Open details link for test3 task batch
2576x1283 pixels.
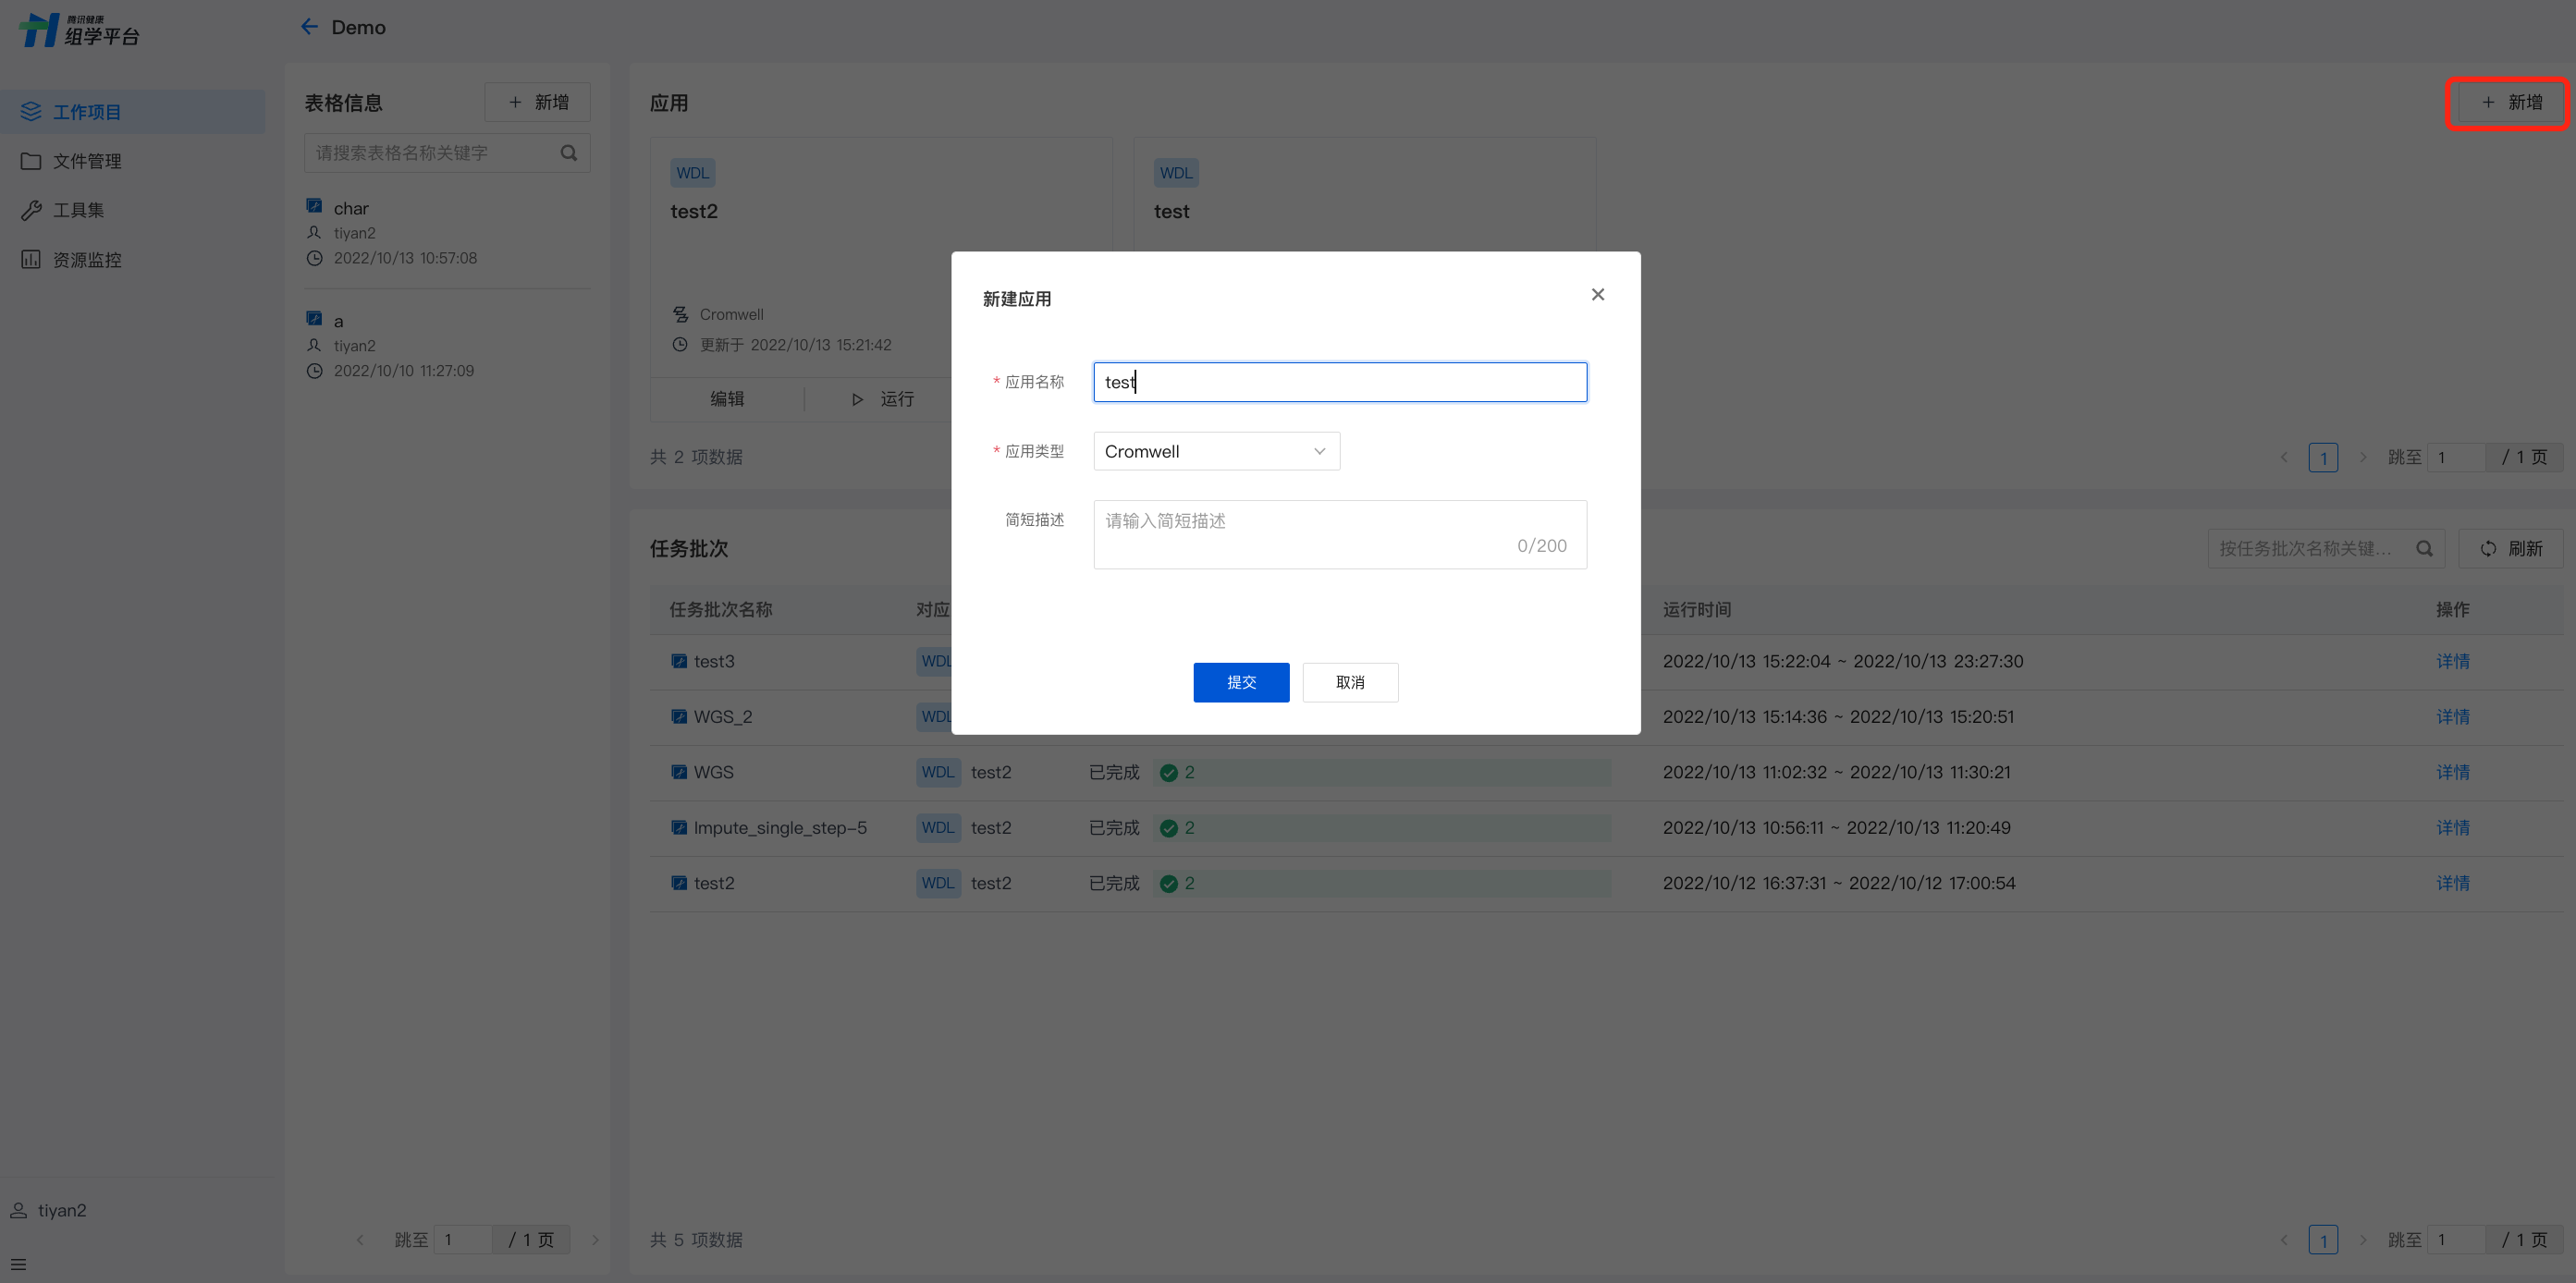tap(2452, 661)
